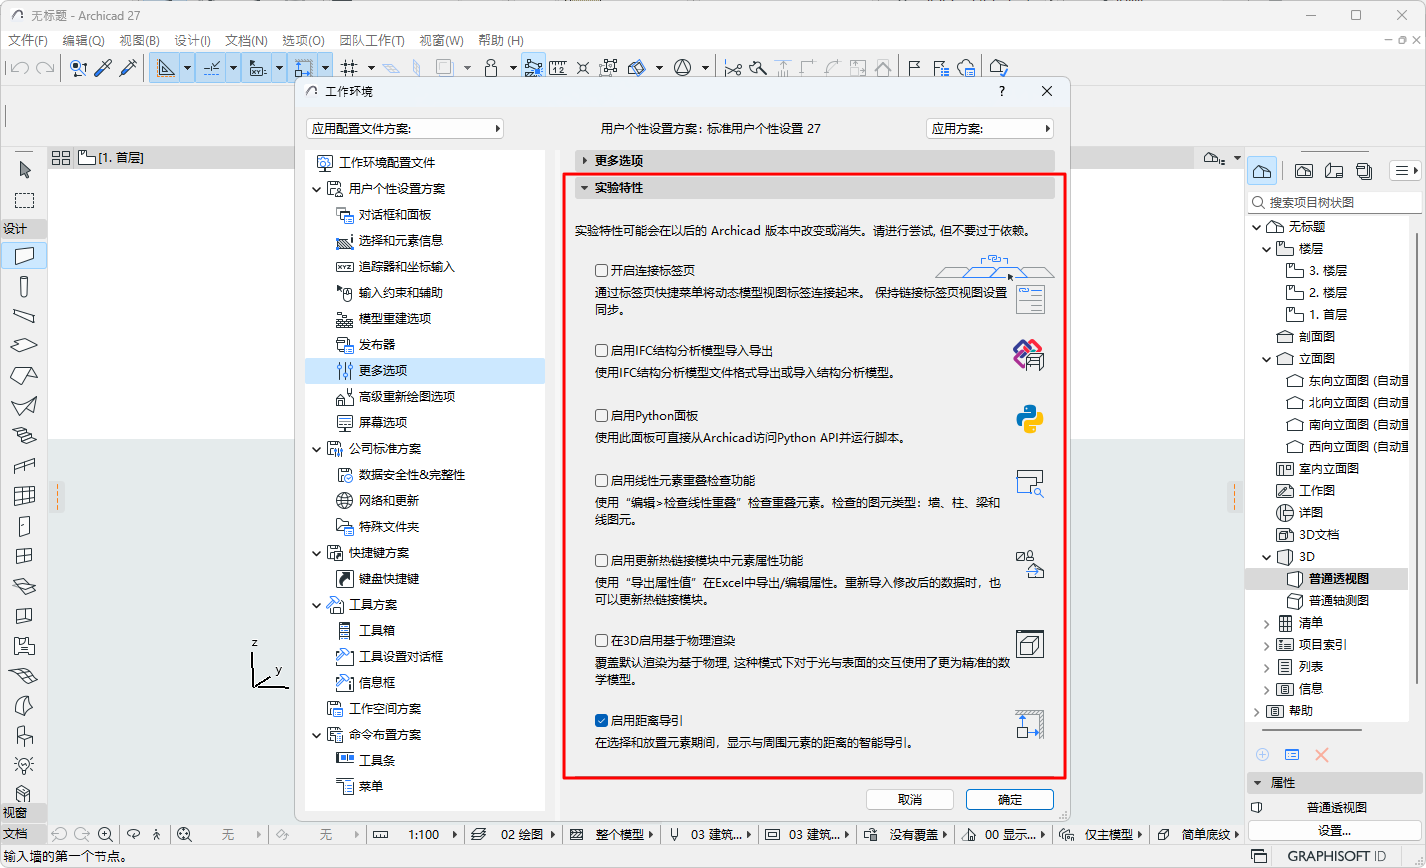Check 启用IFC结构分析模型导入导出 option
1426x868 pixels.
[601, 351]
